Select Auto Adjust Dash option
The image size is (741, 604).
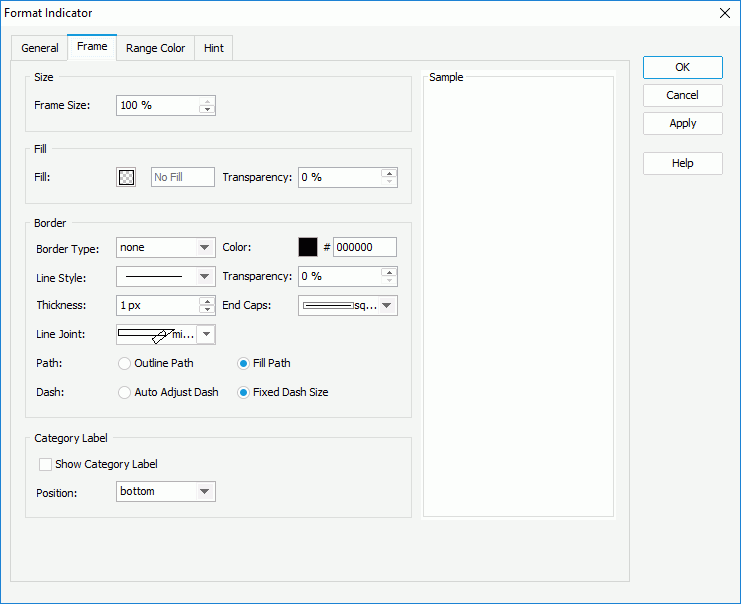[x=125, y=393]
